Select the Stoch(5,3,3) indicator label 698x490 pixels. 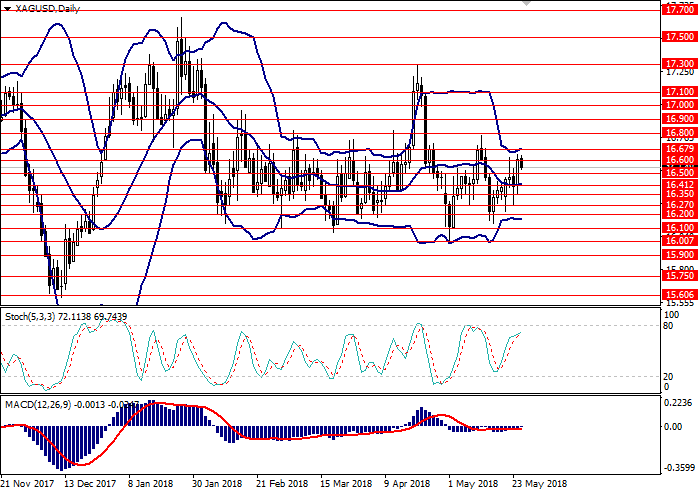[x=34, y=315]
